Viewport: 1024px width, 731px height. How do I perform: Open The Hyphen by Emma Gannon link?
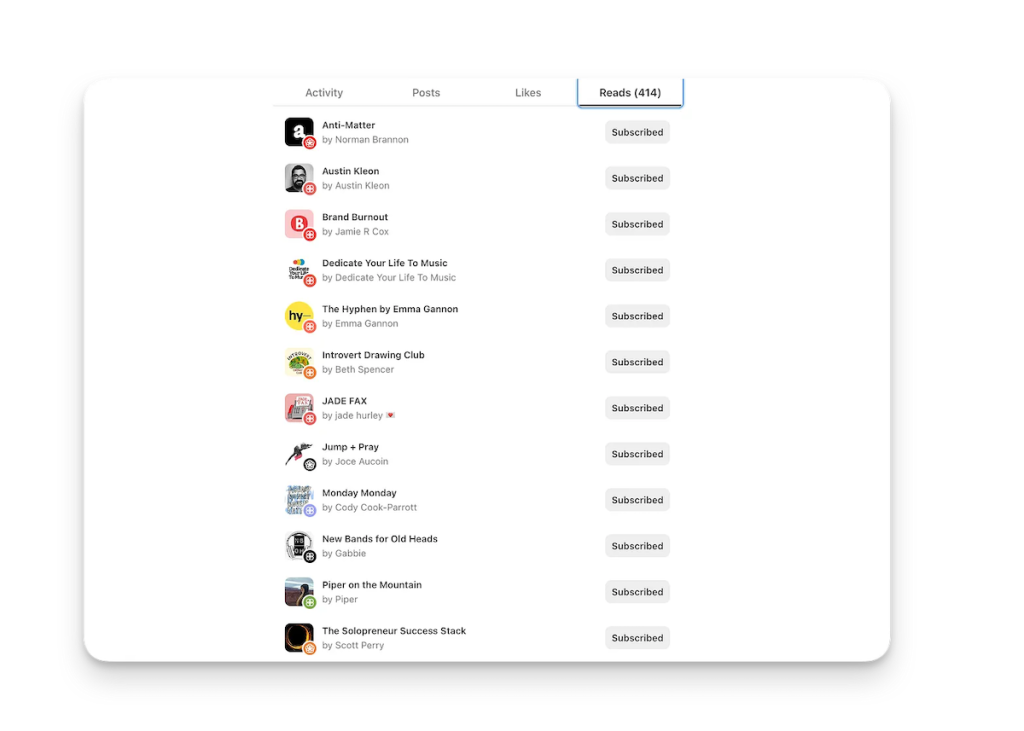tap(390, 309)
